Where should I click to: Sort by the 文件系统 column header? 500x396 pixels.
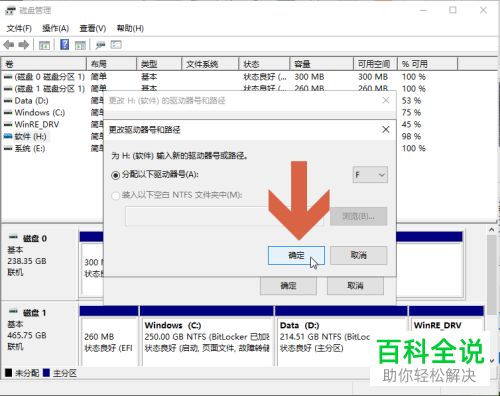[x=210, y=64]
